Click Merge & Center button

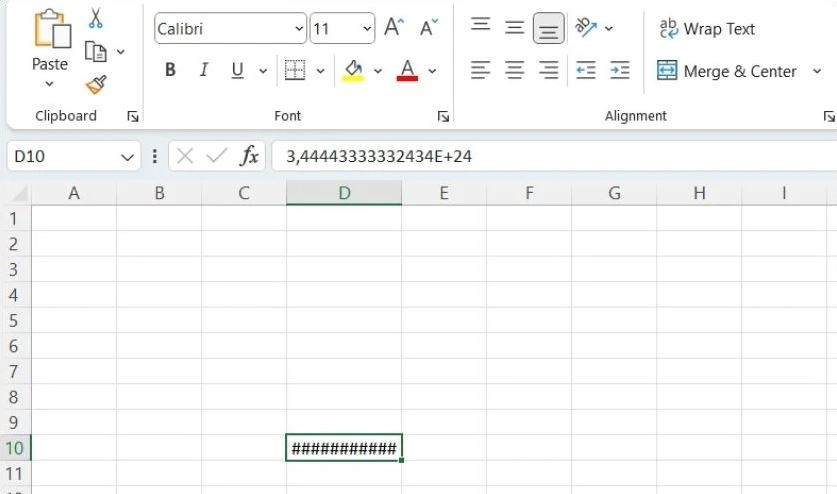[727, 71]
